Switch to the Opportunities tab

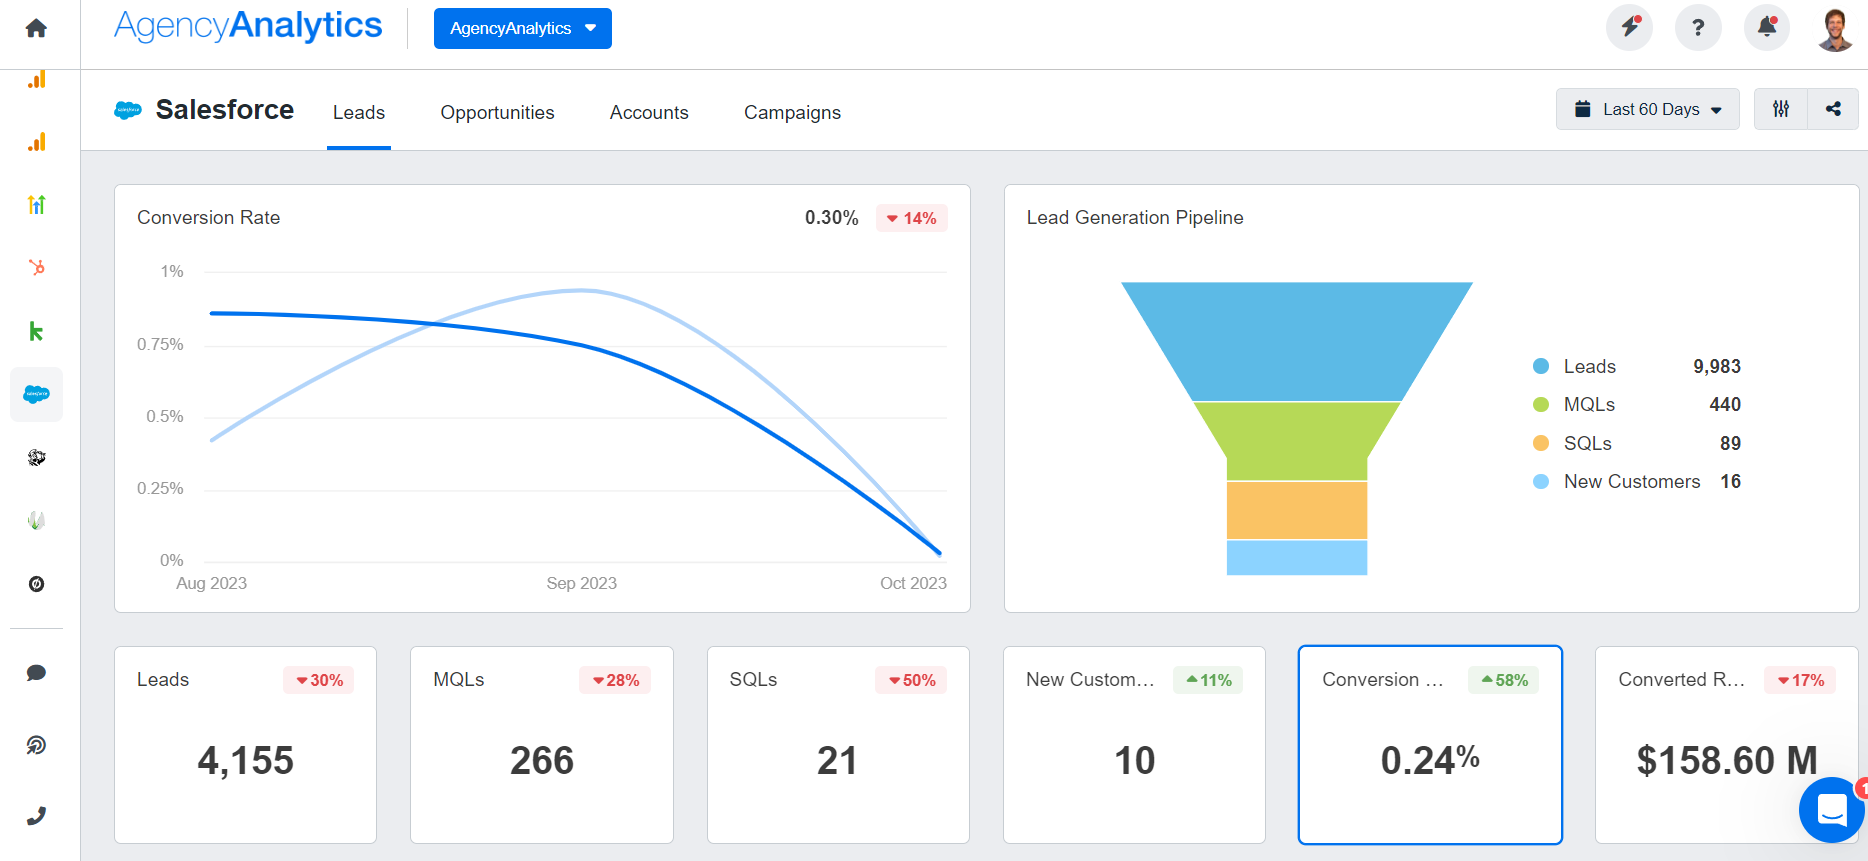497,113
